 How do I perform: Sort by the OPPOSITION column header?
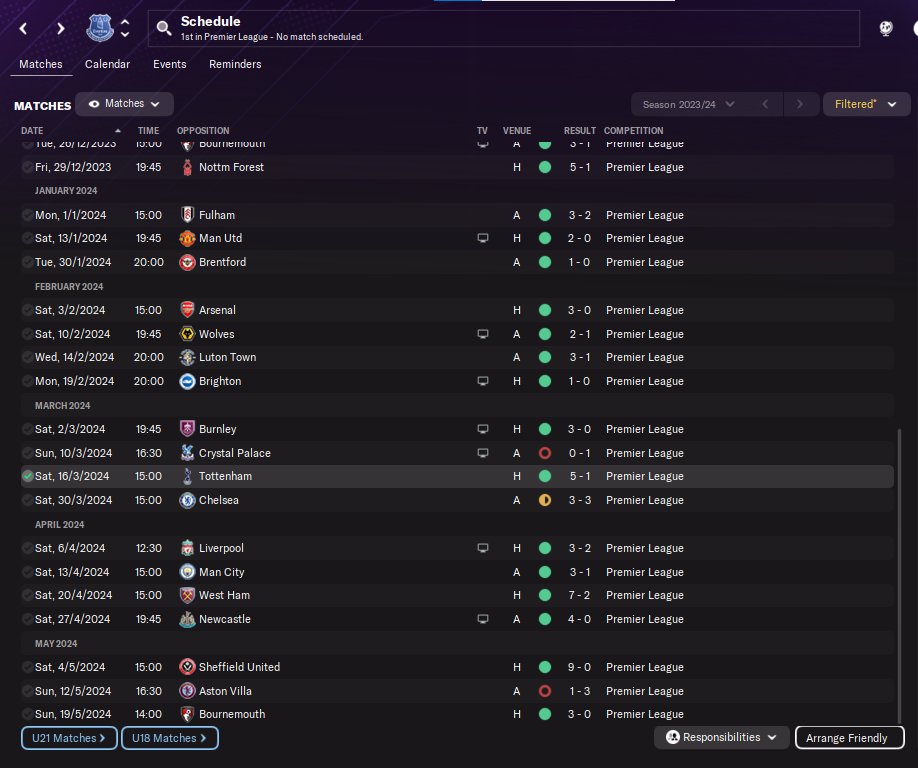point(203,131)
